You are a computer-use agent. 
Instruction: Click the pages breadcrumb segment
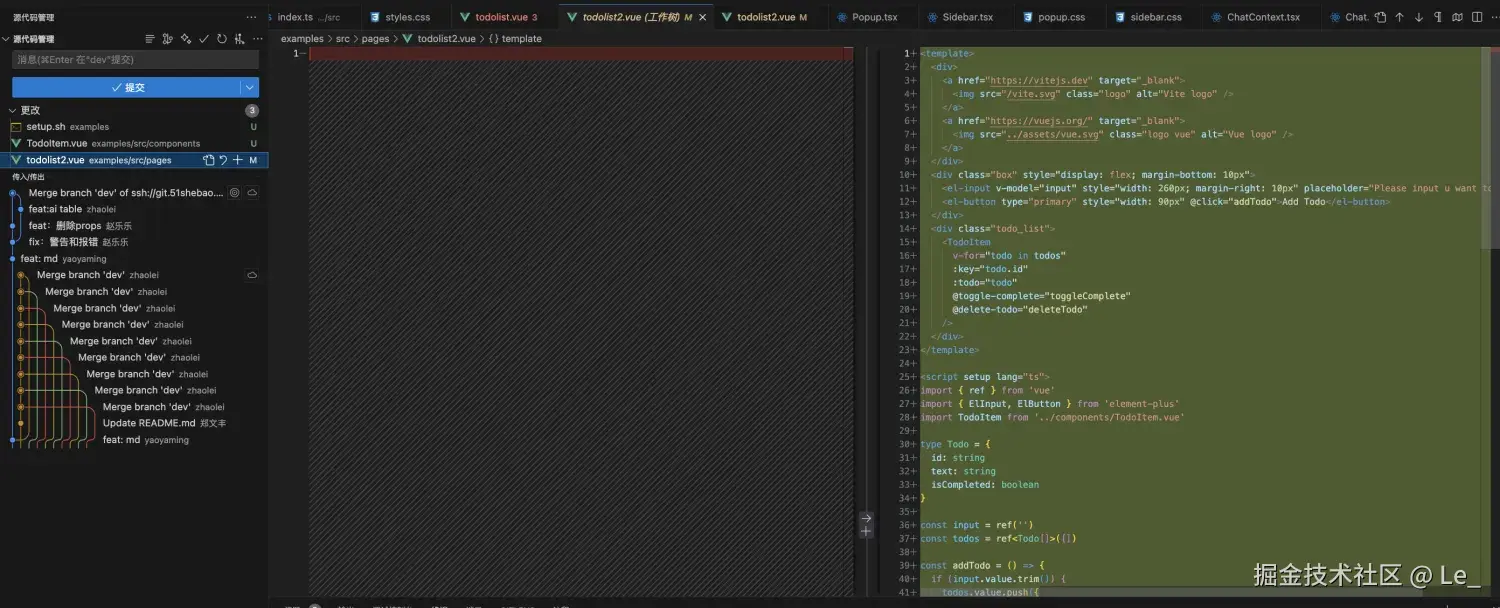point(375,39)
